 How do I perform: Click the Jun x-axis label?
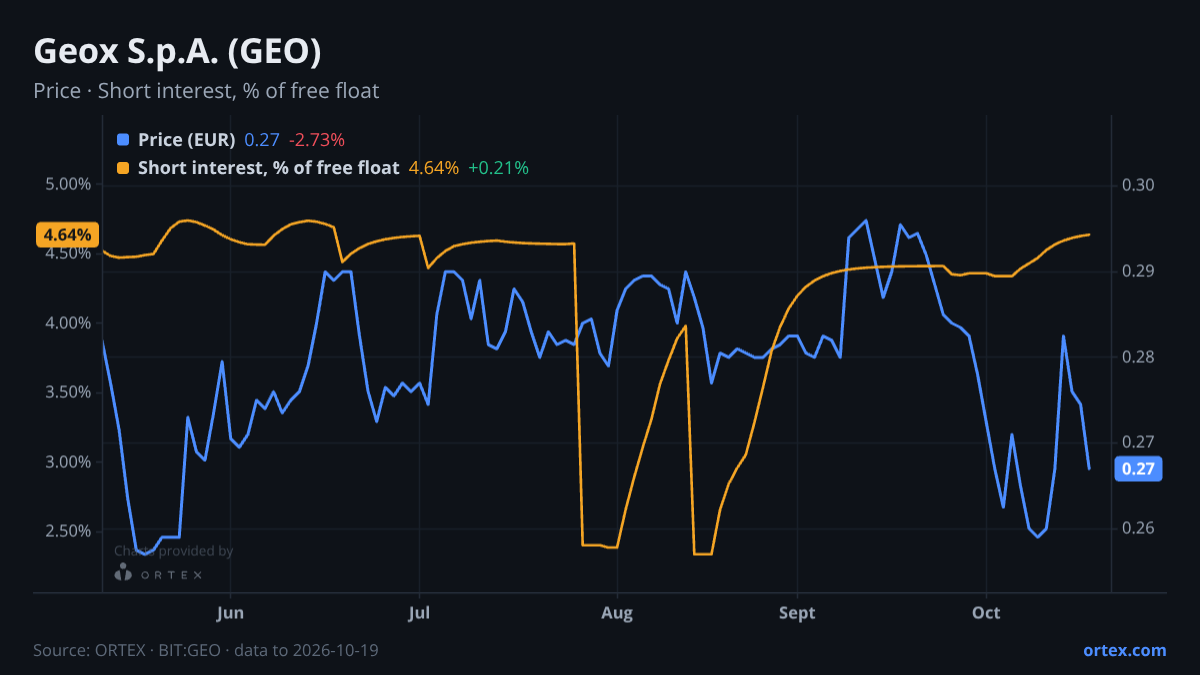coord(230,612)
